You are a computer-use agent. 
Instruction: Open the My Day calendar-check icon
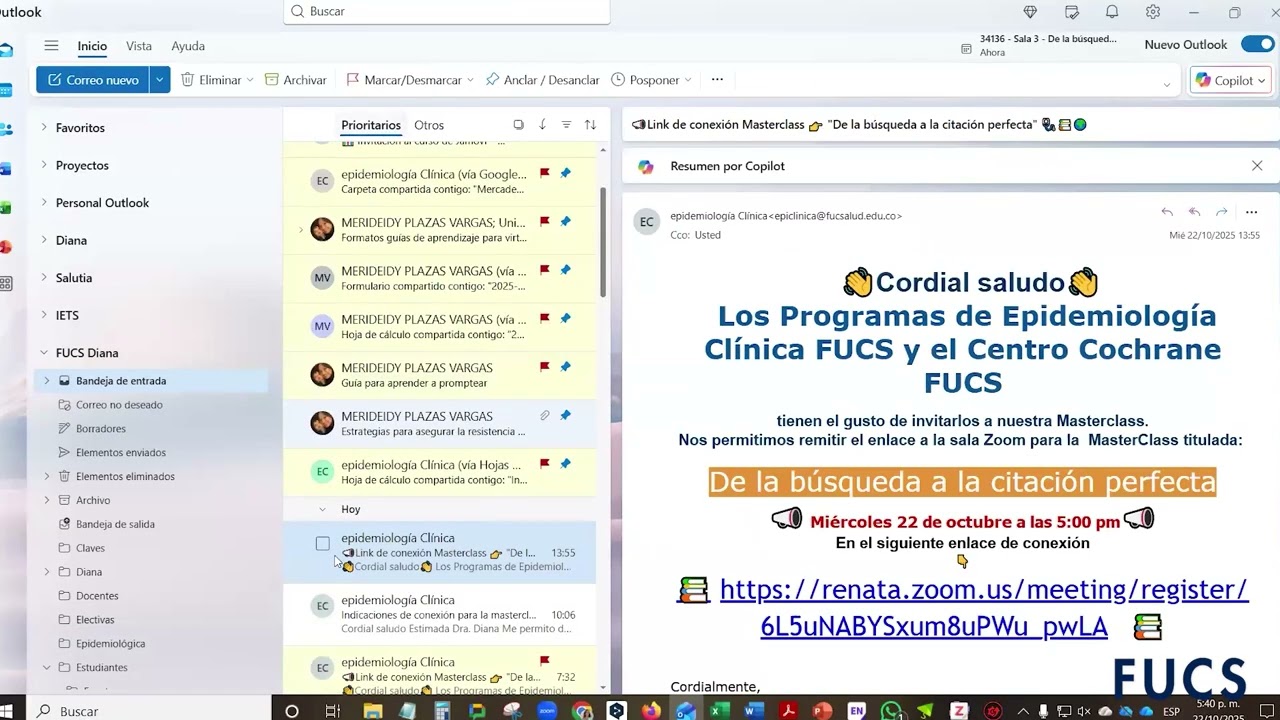[1072, 12]
